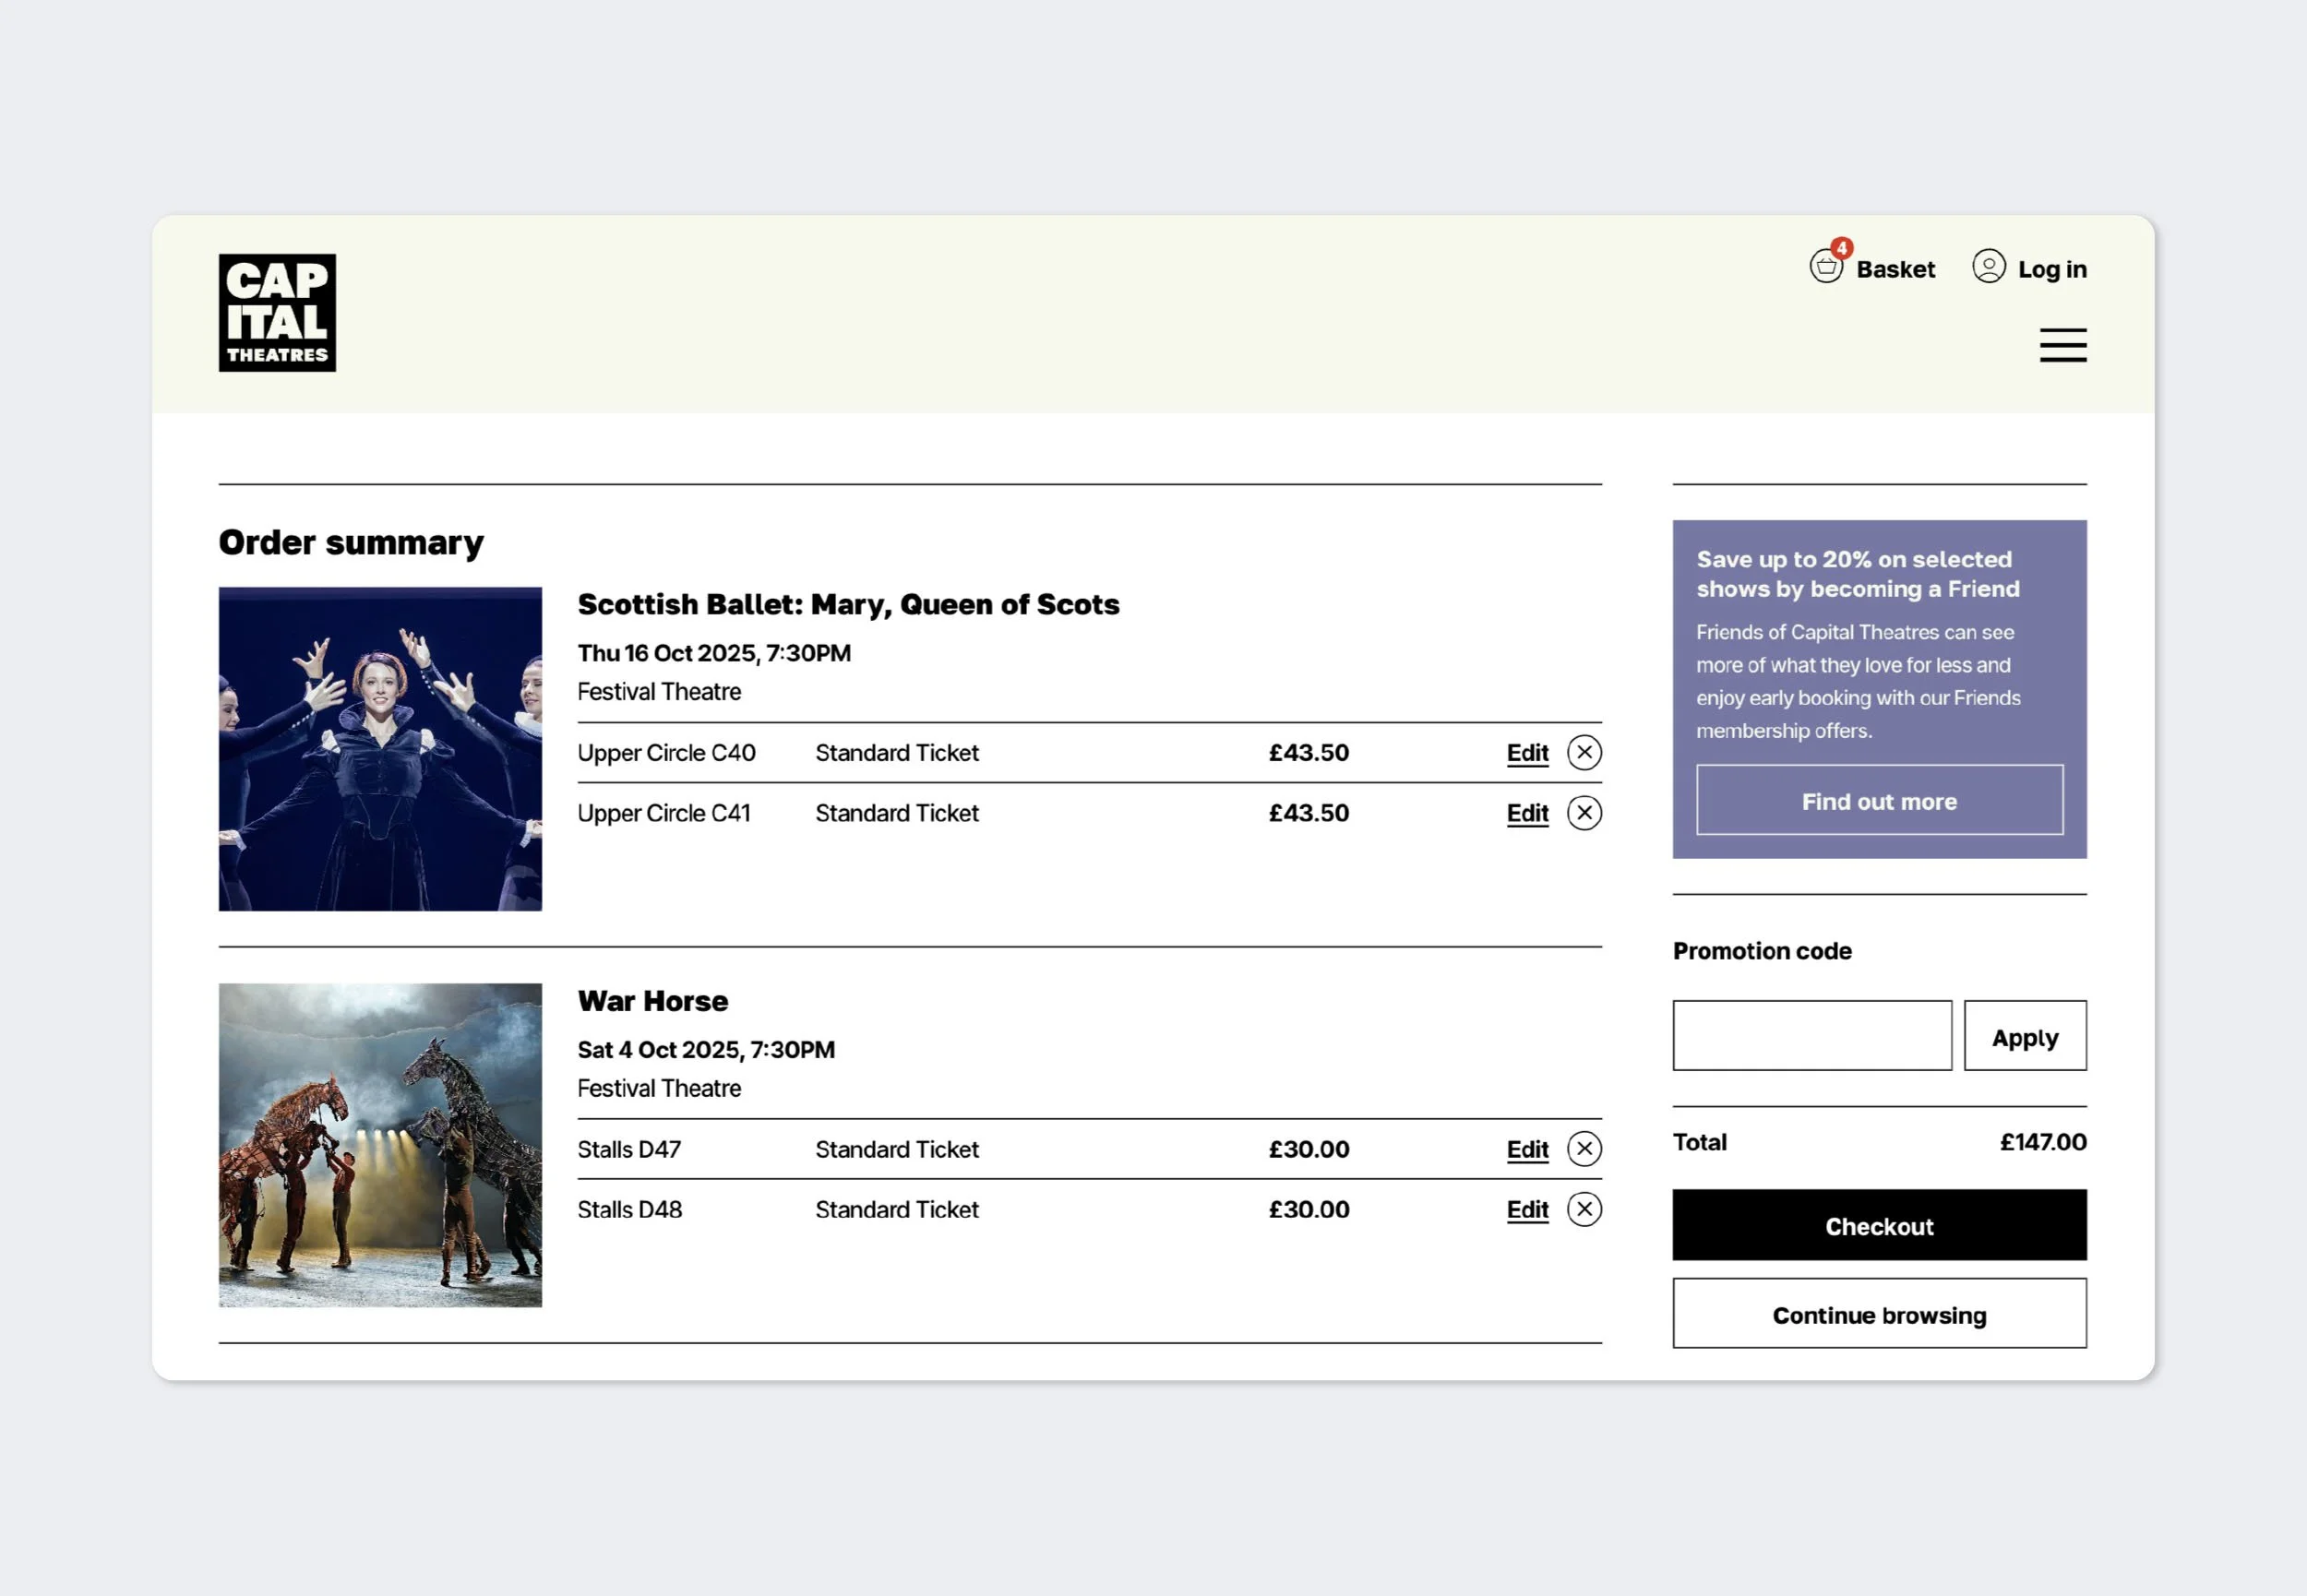The width and height of the screenshot is (2307, 1596).
Task: Click Continue browsing button
Action: point(1878,1313)
